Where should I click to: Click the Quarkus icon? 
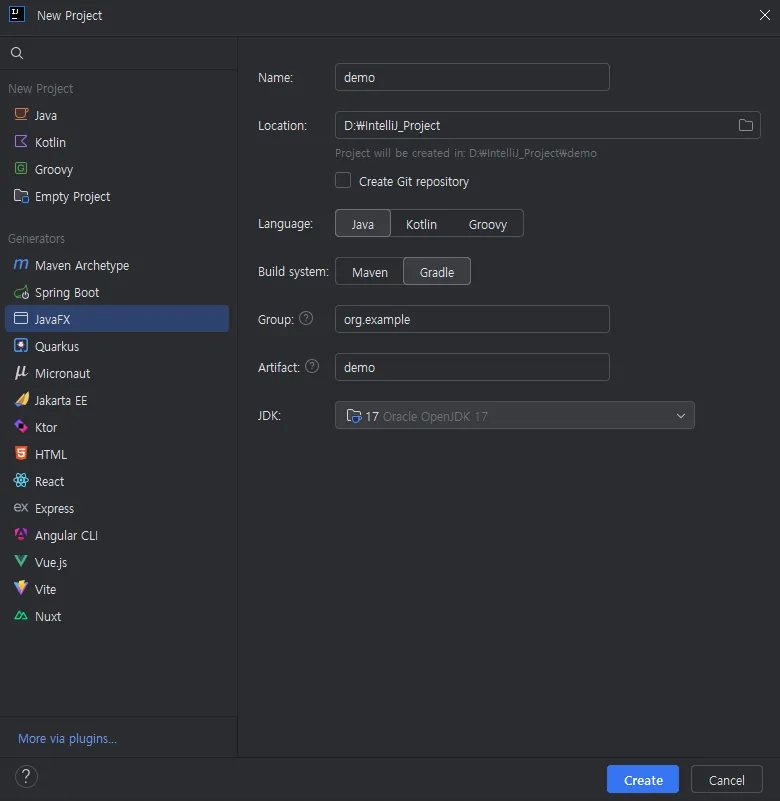pos(21,346)
